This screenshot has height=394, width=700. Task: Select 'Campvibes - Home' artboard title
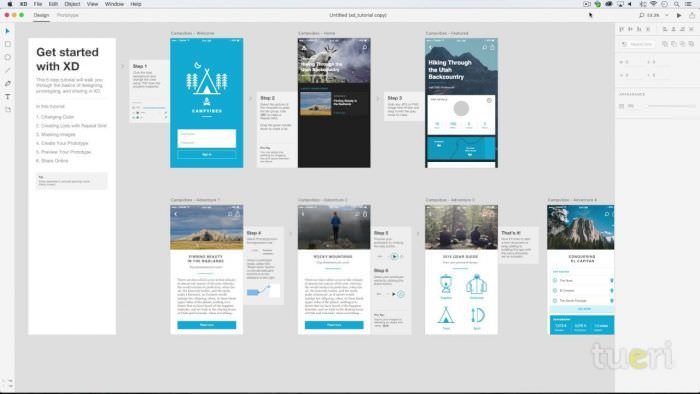tap(317, 33)
